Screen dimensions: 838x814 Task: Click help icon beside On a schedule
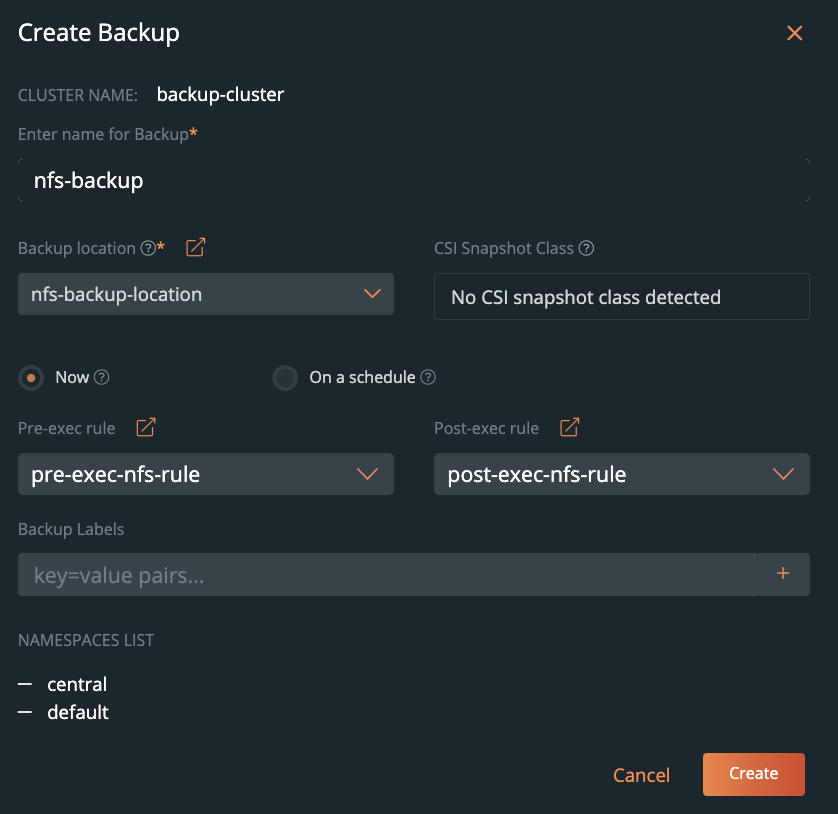point(428,378)
